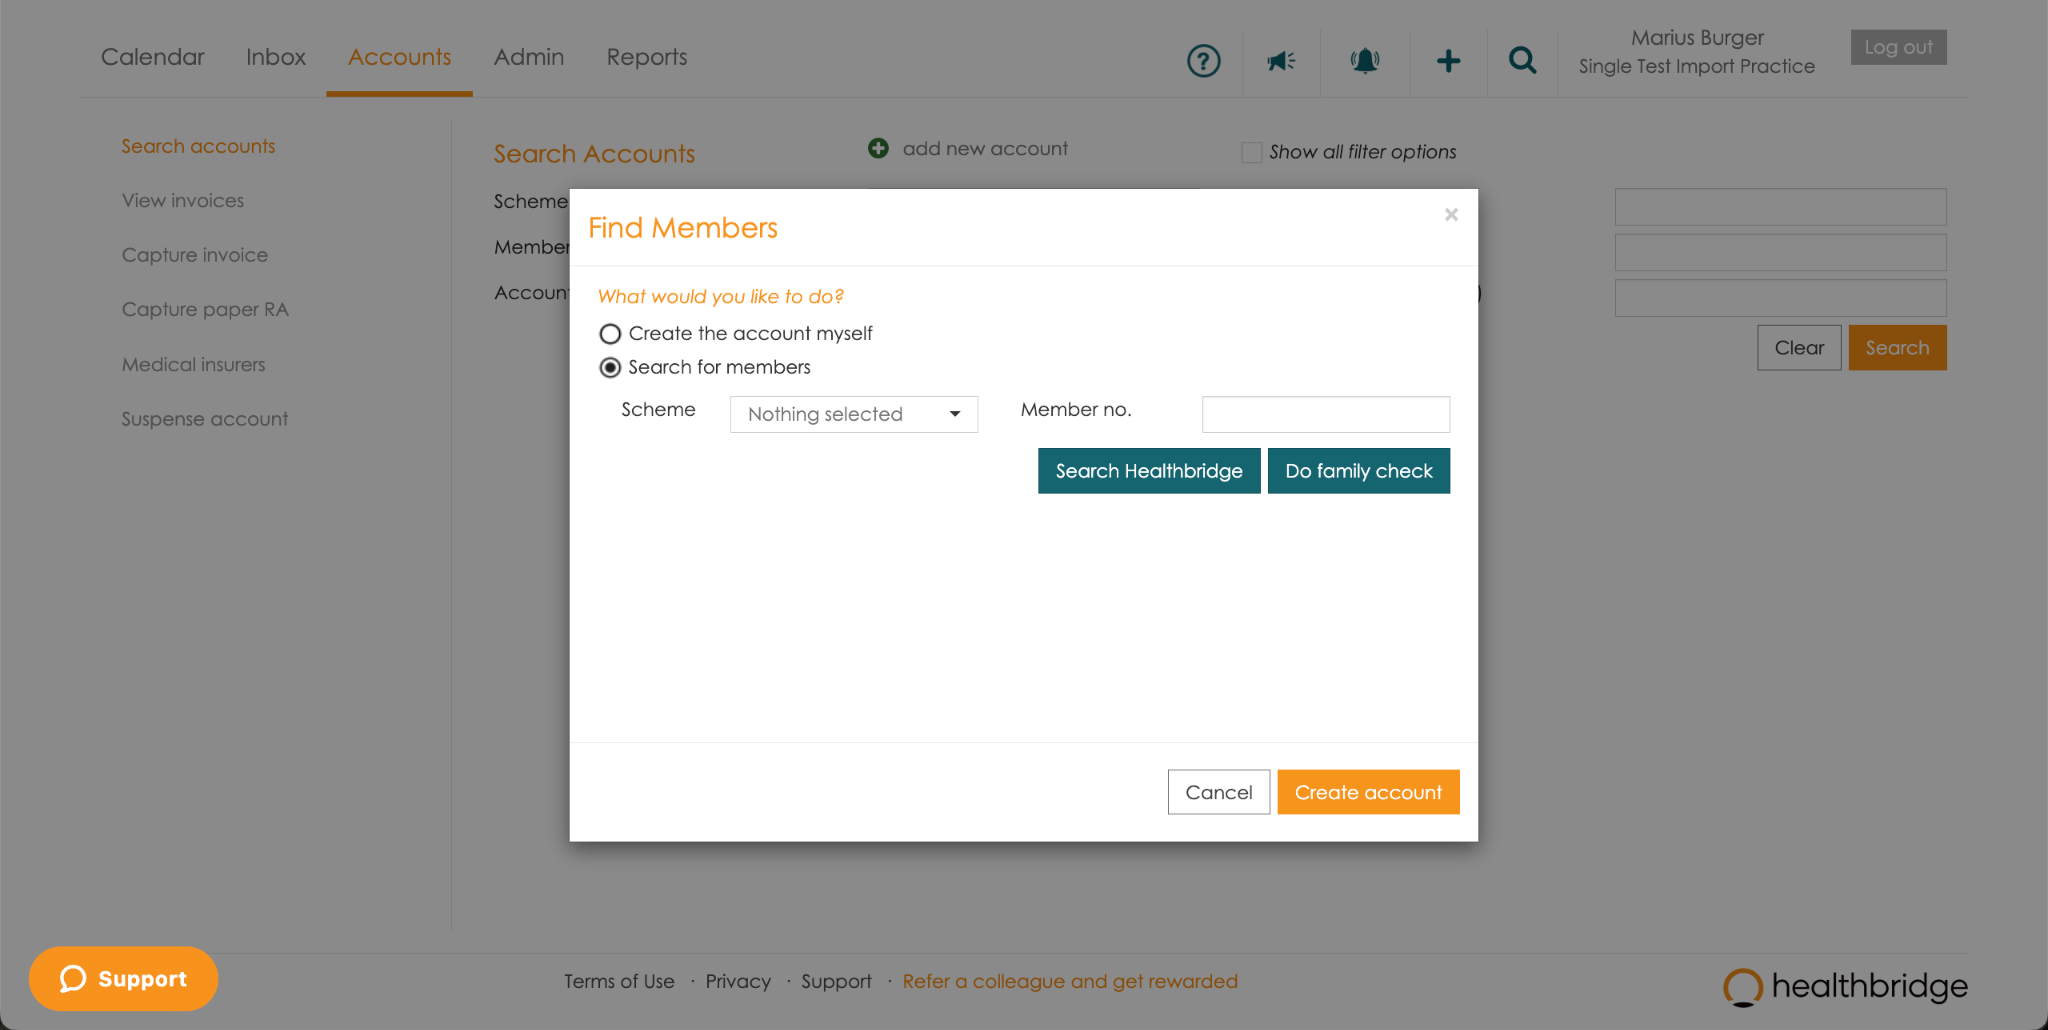Image resolution: width=2048 pixels, height=1030 pixels.
Task: Click the plus add icon in header
Action: (1448, 61)
